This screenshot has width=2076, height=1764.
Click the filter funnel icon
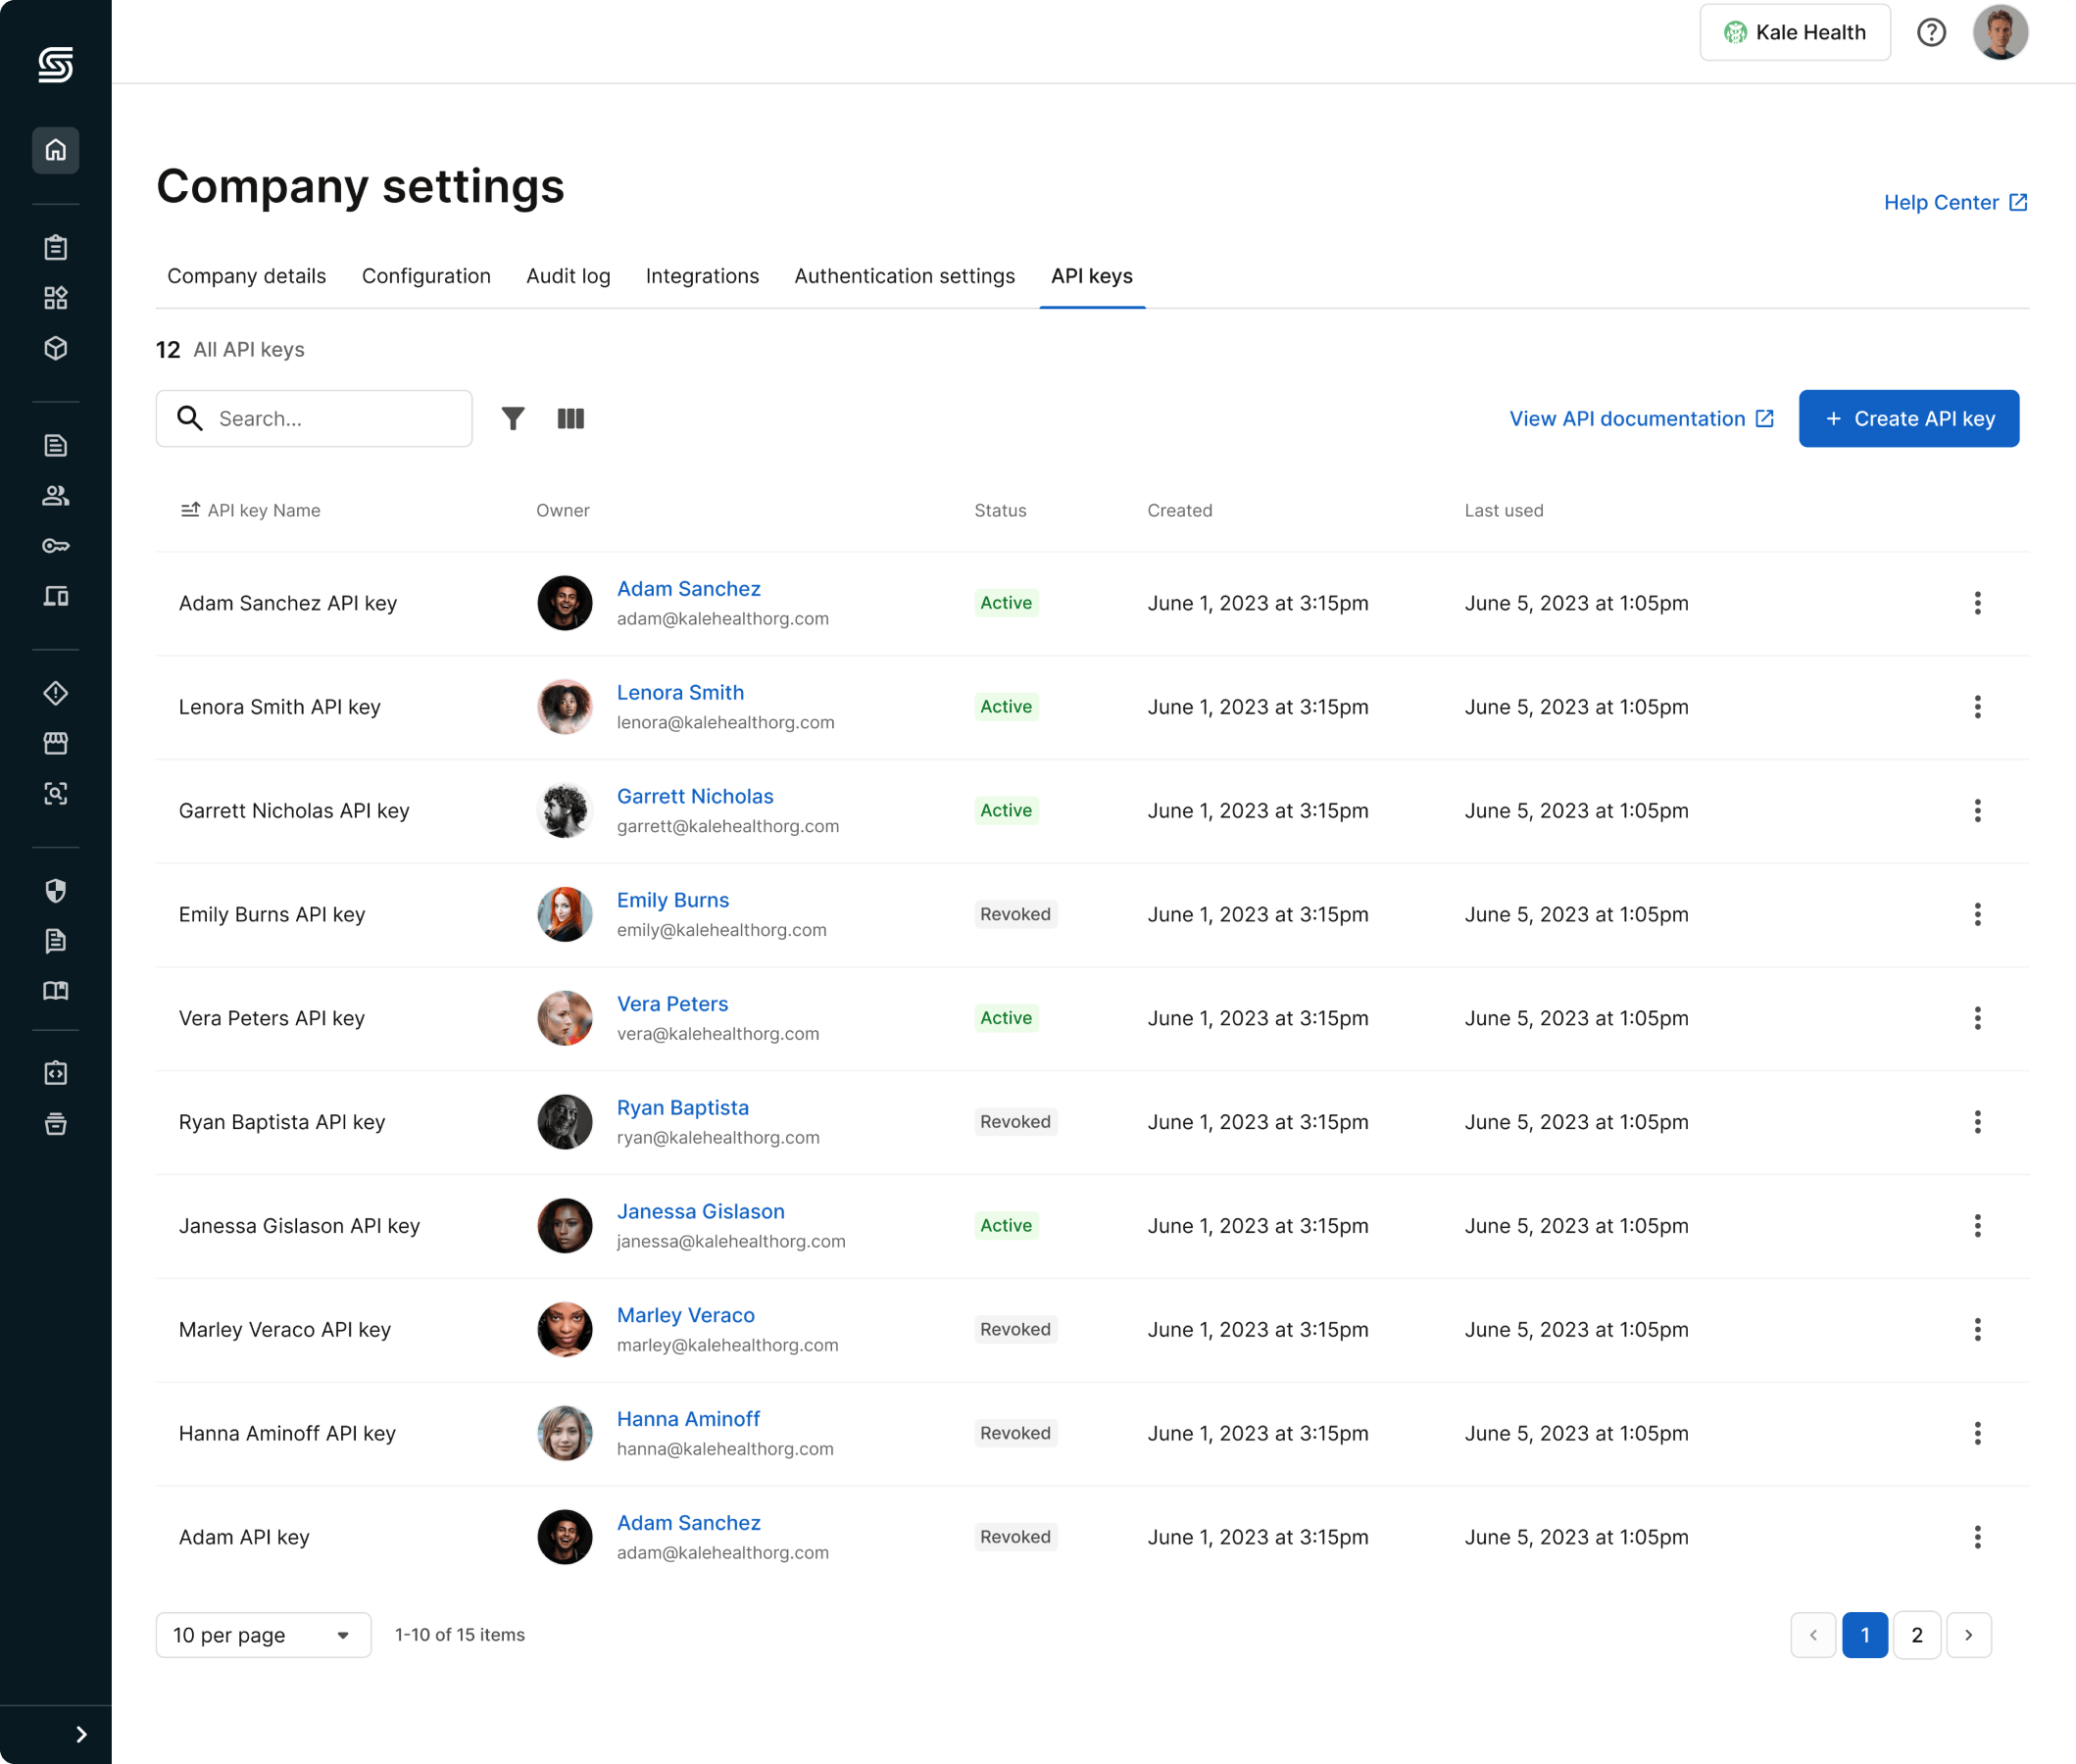[x=513, y=418]
